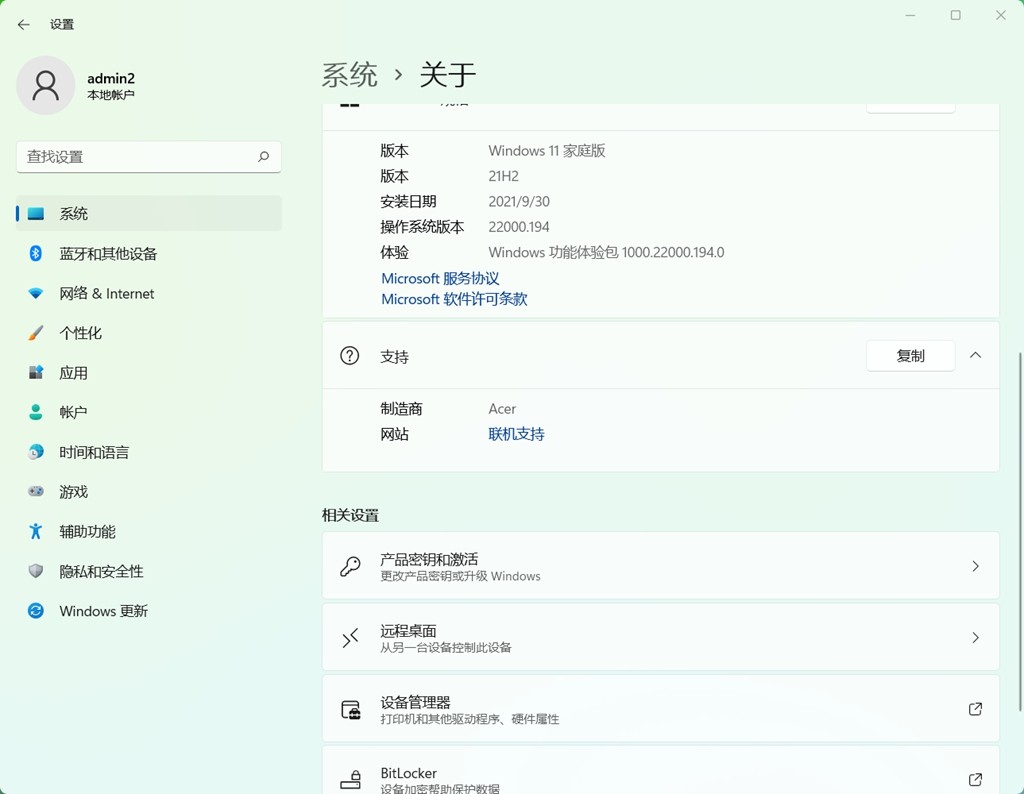Open 游戏 settings
Viewport: 1024px width, 794px height.
coord(73,491)
